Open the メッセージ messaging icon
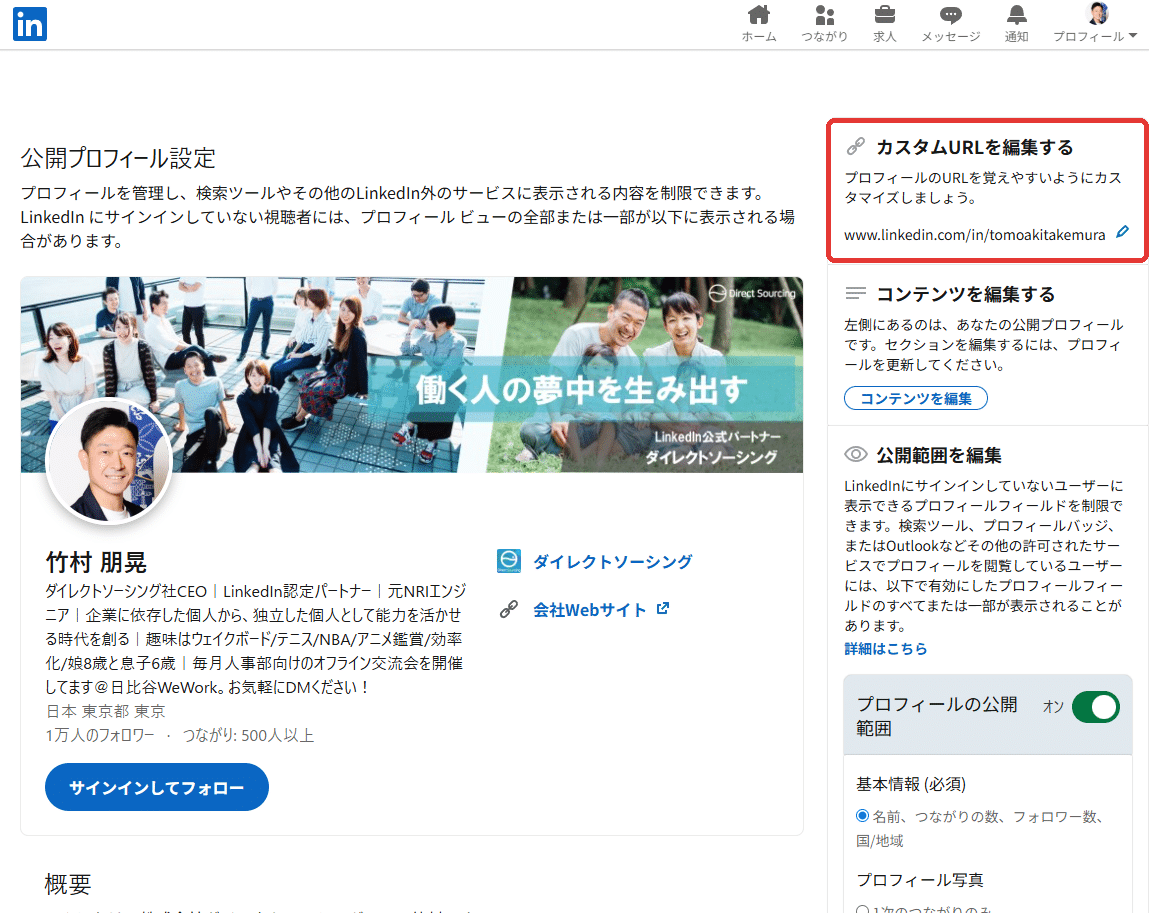Viewport: 1149px width, 913px height. (x=950, y=23)
